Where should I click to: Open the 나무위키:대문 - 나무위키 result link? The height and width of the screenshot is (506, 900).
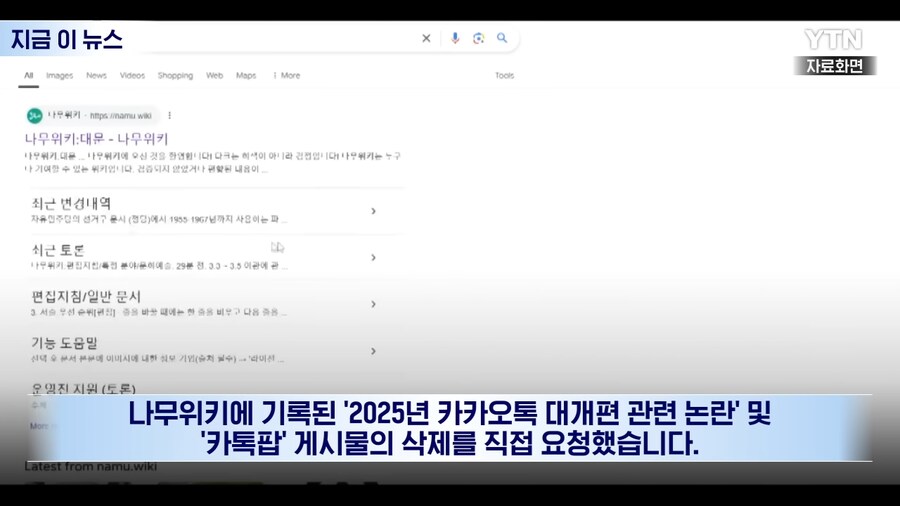point(97,139)
